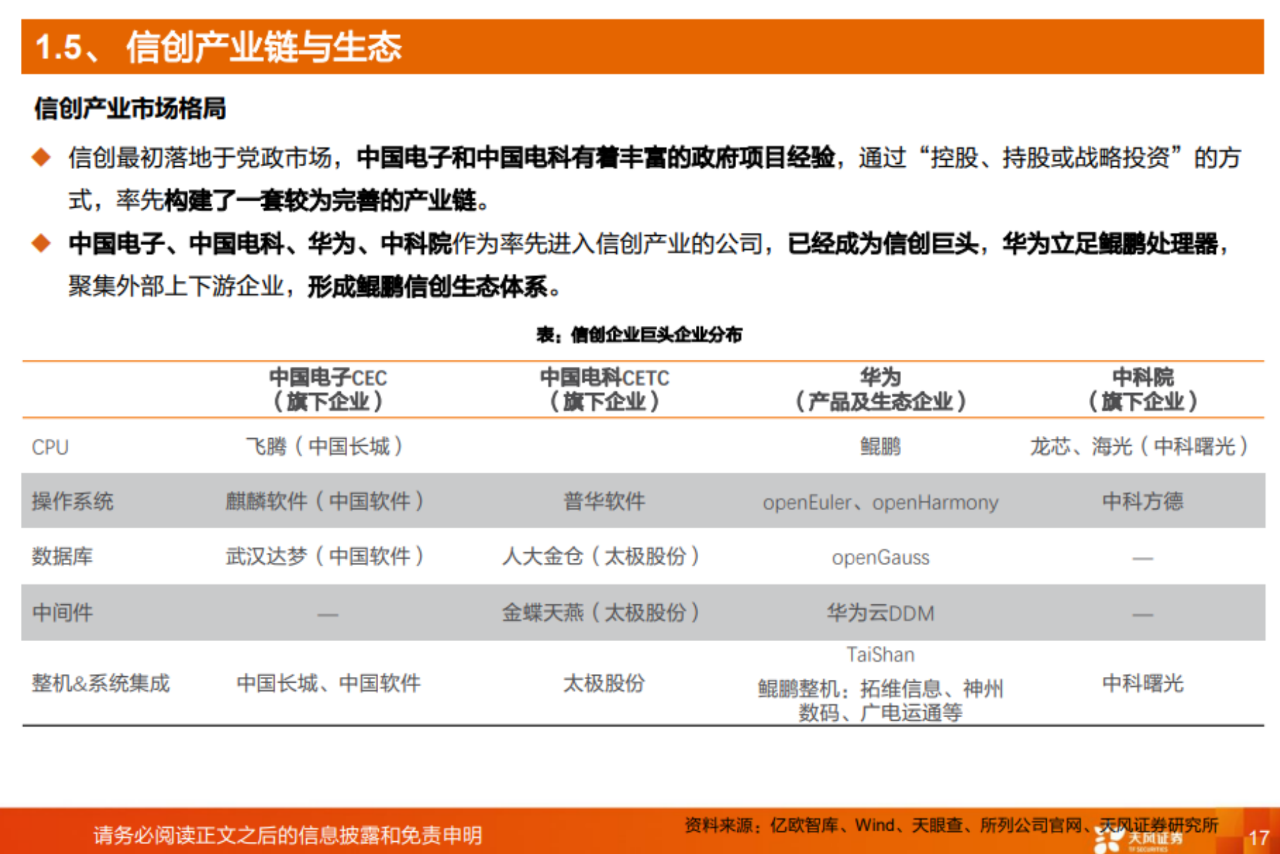The height and width of the screenshot is (854, 1280).
Task: Select the 操作系统 row label
Action: pos(73,501)
